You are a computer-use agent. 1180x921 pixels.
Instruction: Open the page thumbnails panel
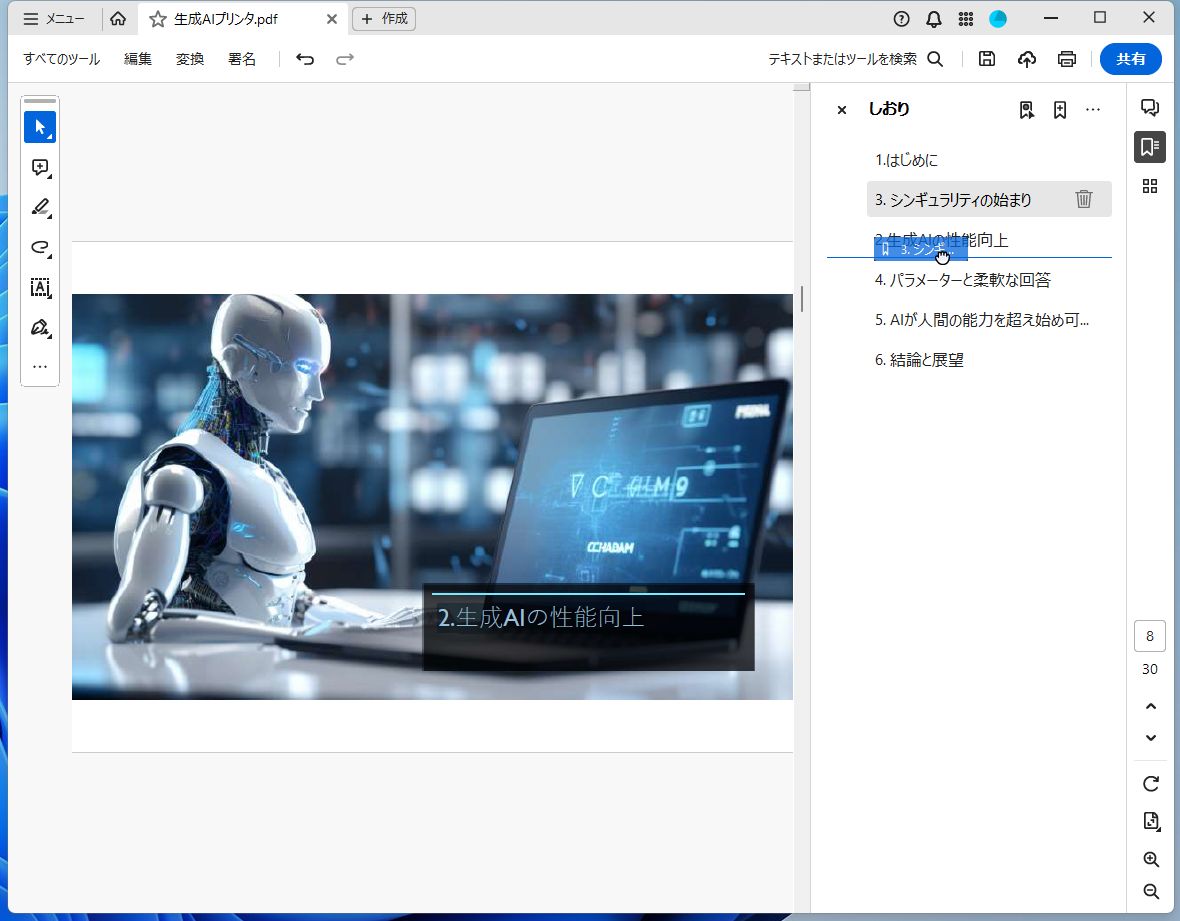(x=1149, y=186)
